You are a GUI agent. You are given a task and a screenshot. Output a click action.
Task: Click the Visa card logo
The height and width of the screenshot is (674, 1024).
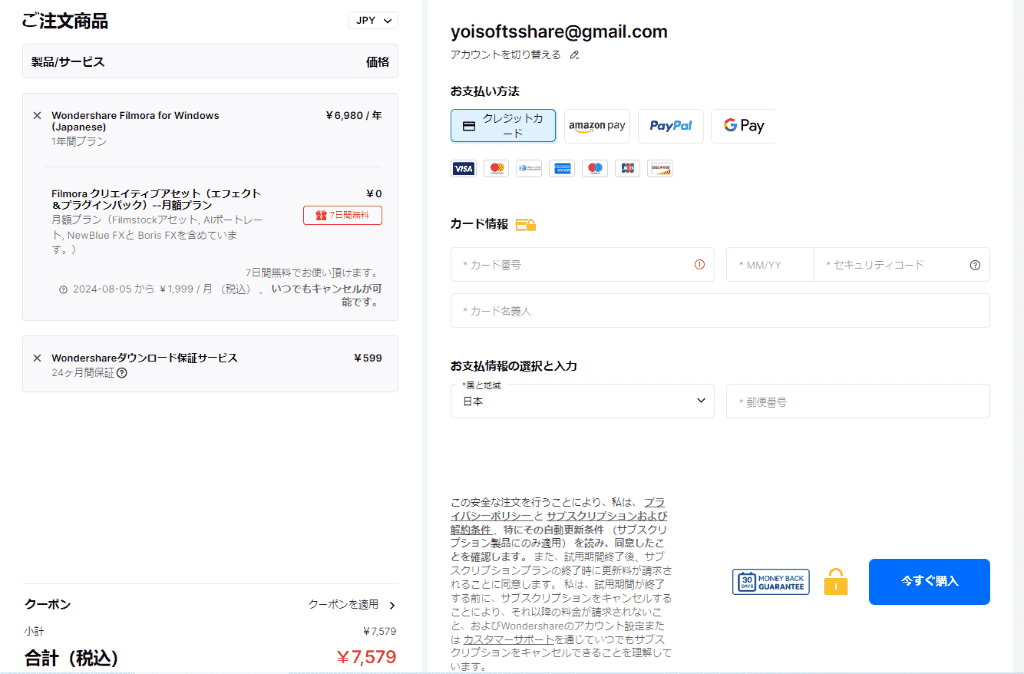tap(464, 168)
